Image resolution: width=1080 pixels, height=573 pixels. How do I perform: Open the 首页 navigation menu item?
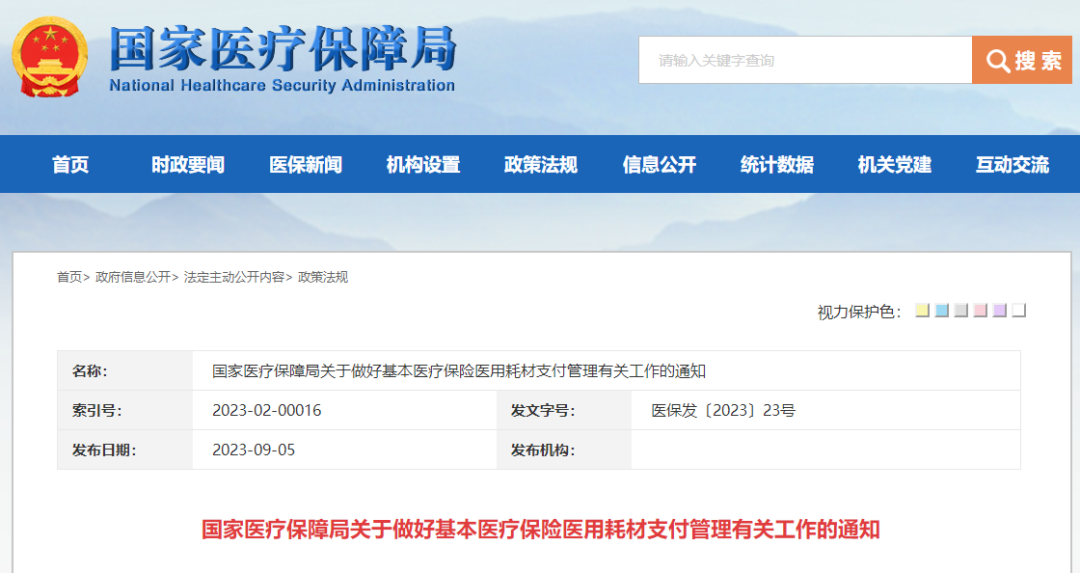70,165
